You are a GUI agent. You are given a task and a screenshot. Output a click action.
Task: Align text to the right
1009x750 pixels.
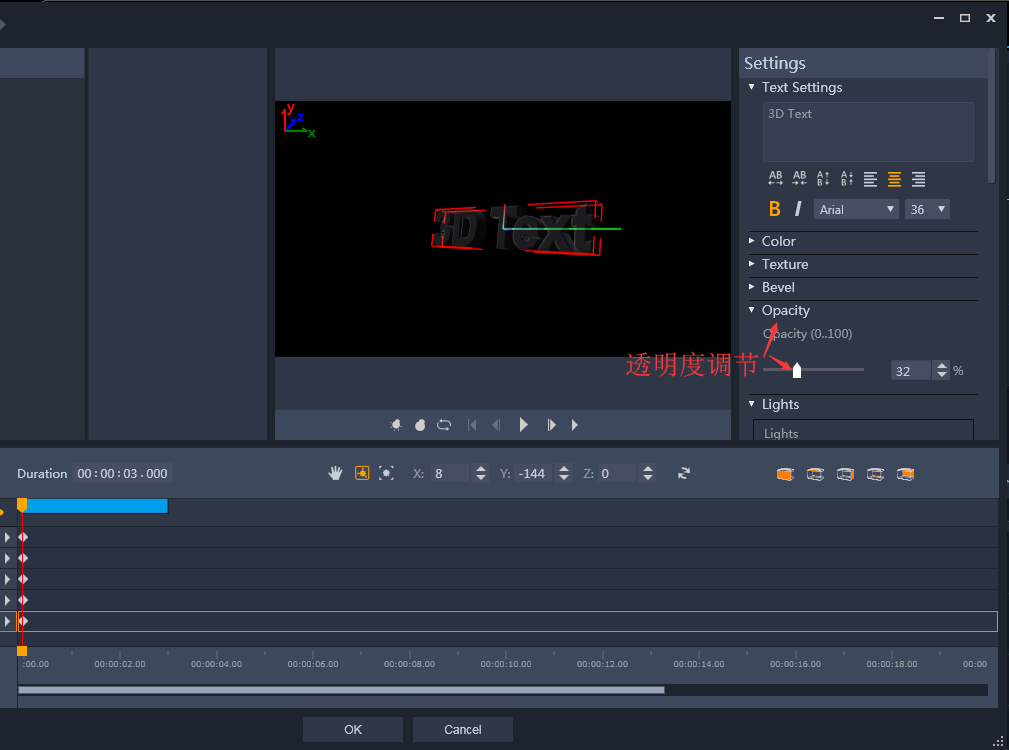click(918, 179)
